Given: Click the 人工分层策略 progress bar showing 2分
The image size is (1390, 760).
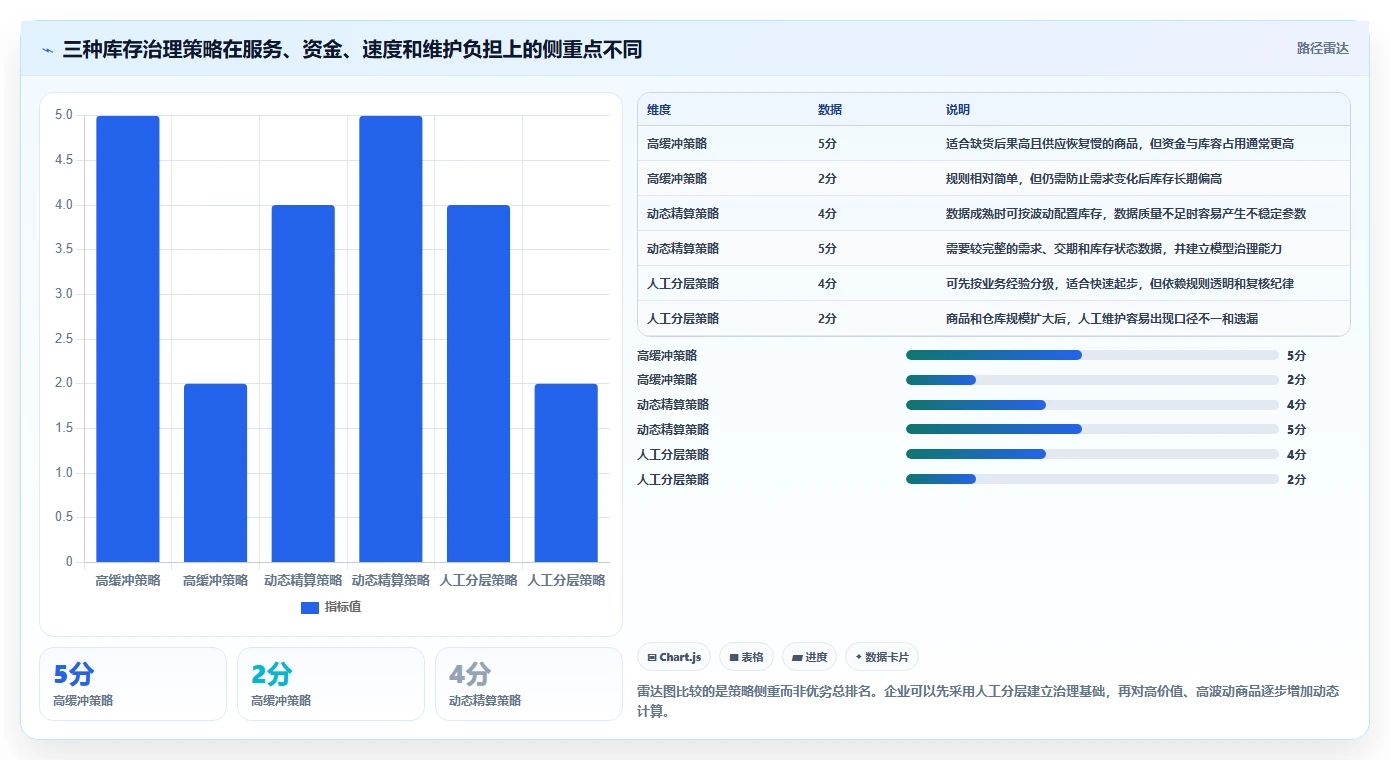Looking at the screenshot, I should (x=1092, y=479).
